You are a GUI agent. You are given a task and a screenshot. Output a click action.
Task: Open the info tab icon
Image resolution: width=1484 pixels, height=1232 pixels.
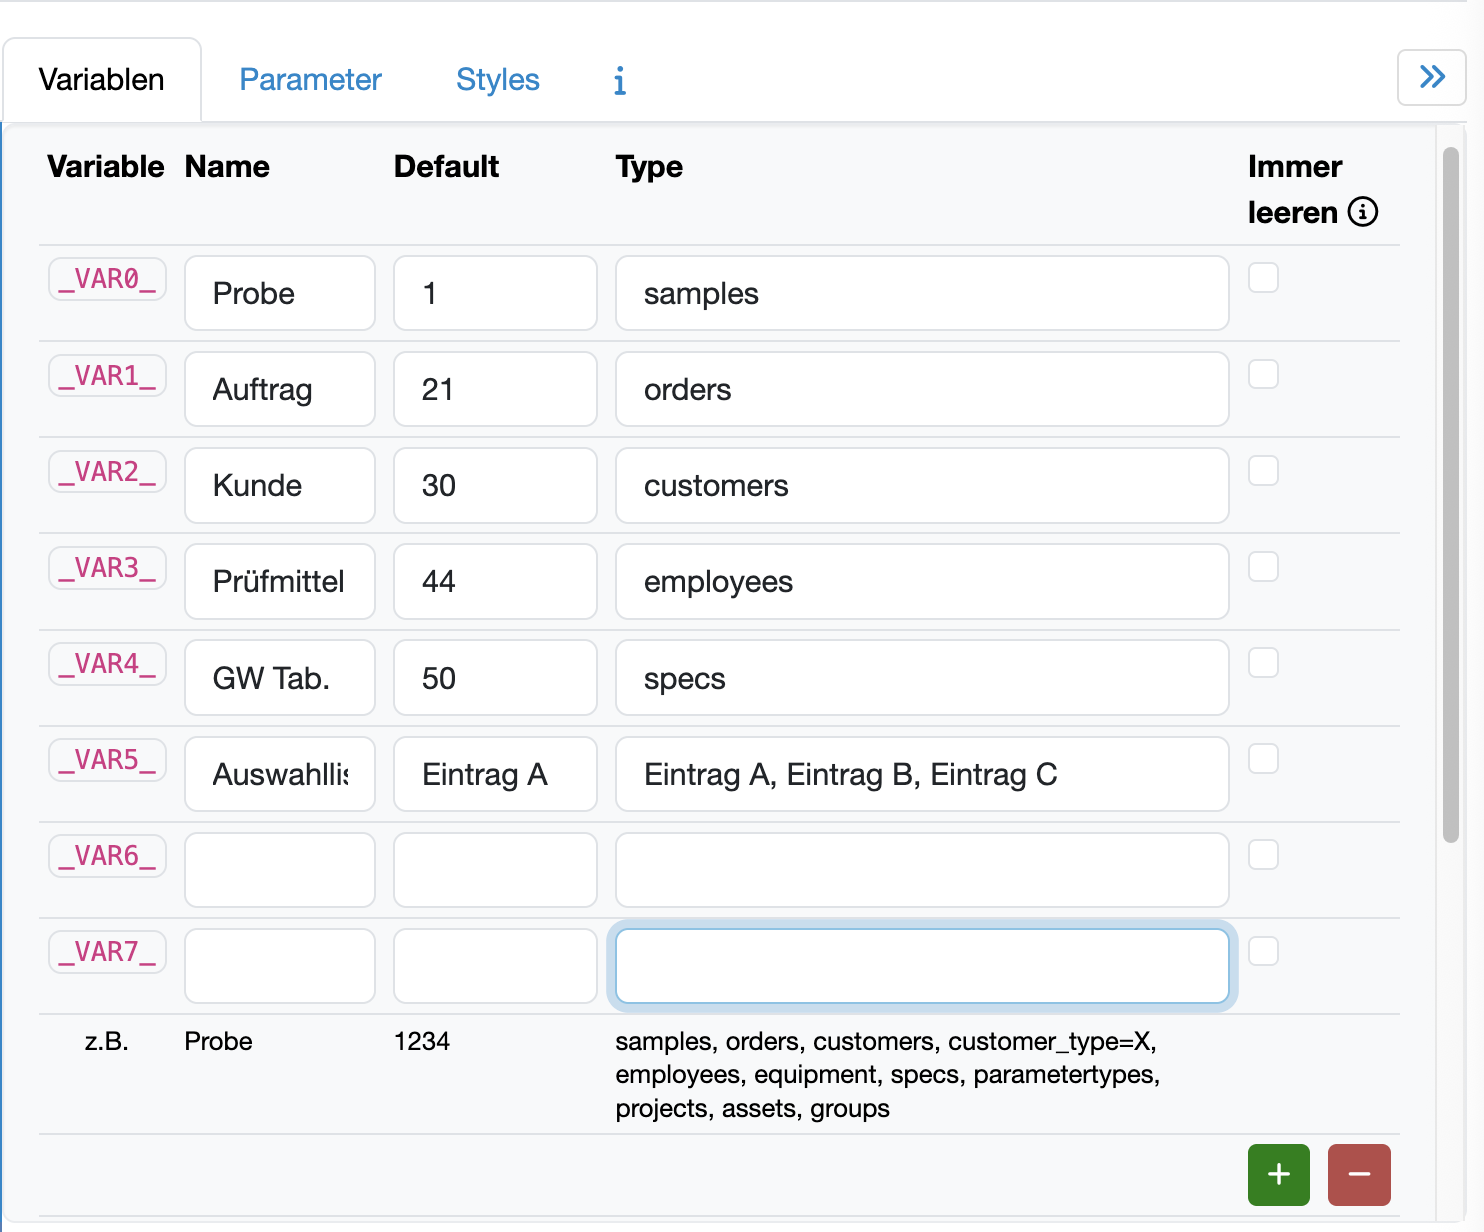[619, 80]
